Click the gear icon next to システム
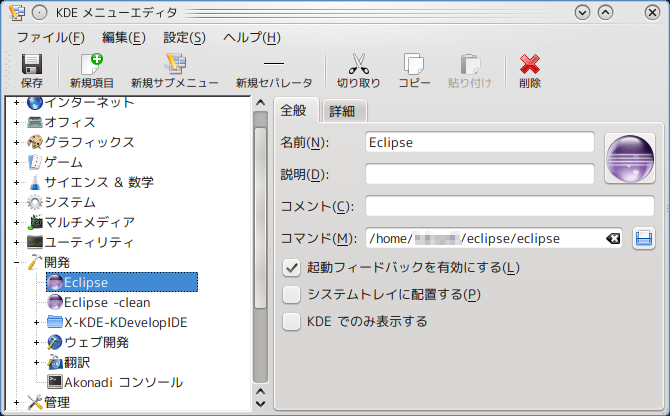Viewport: 670px width, 416px height. pyautogui.click(x=35, y=202)
